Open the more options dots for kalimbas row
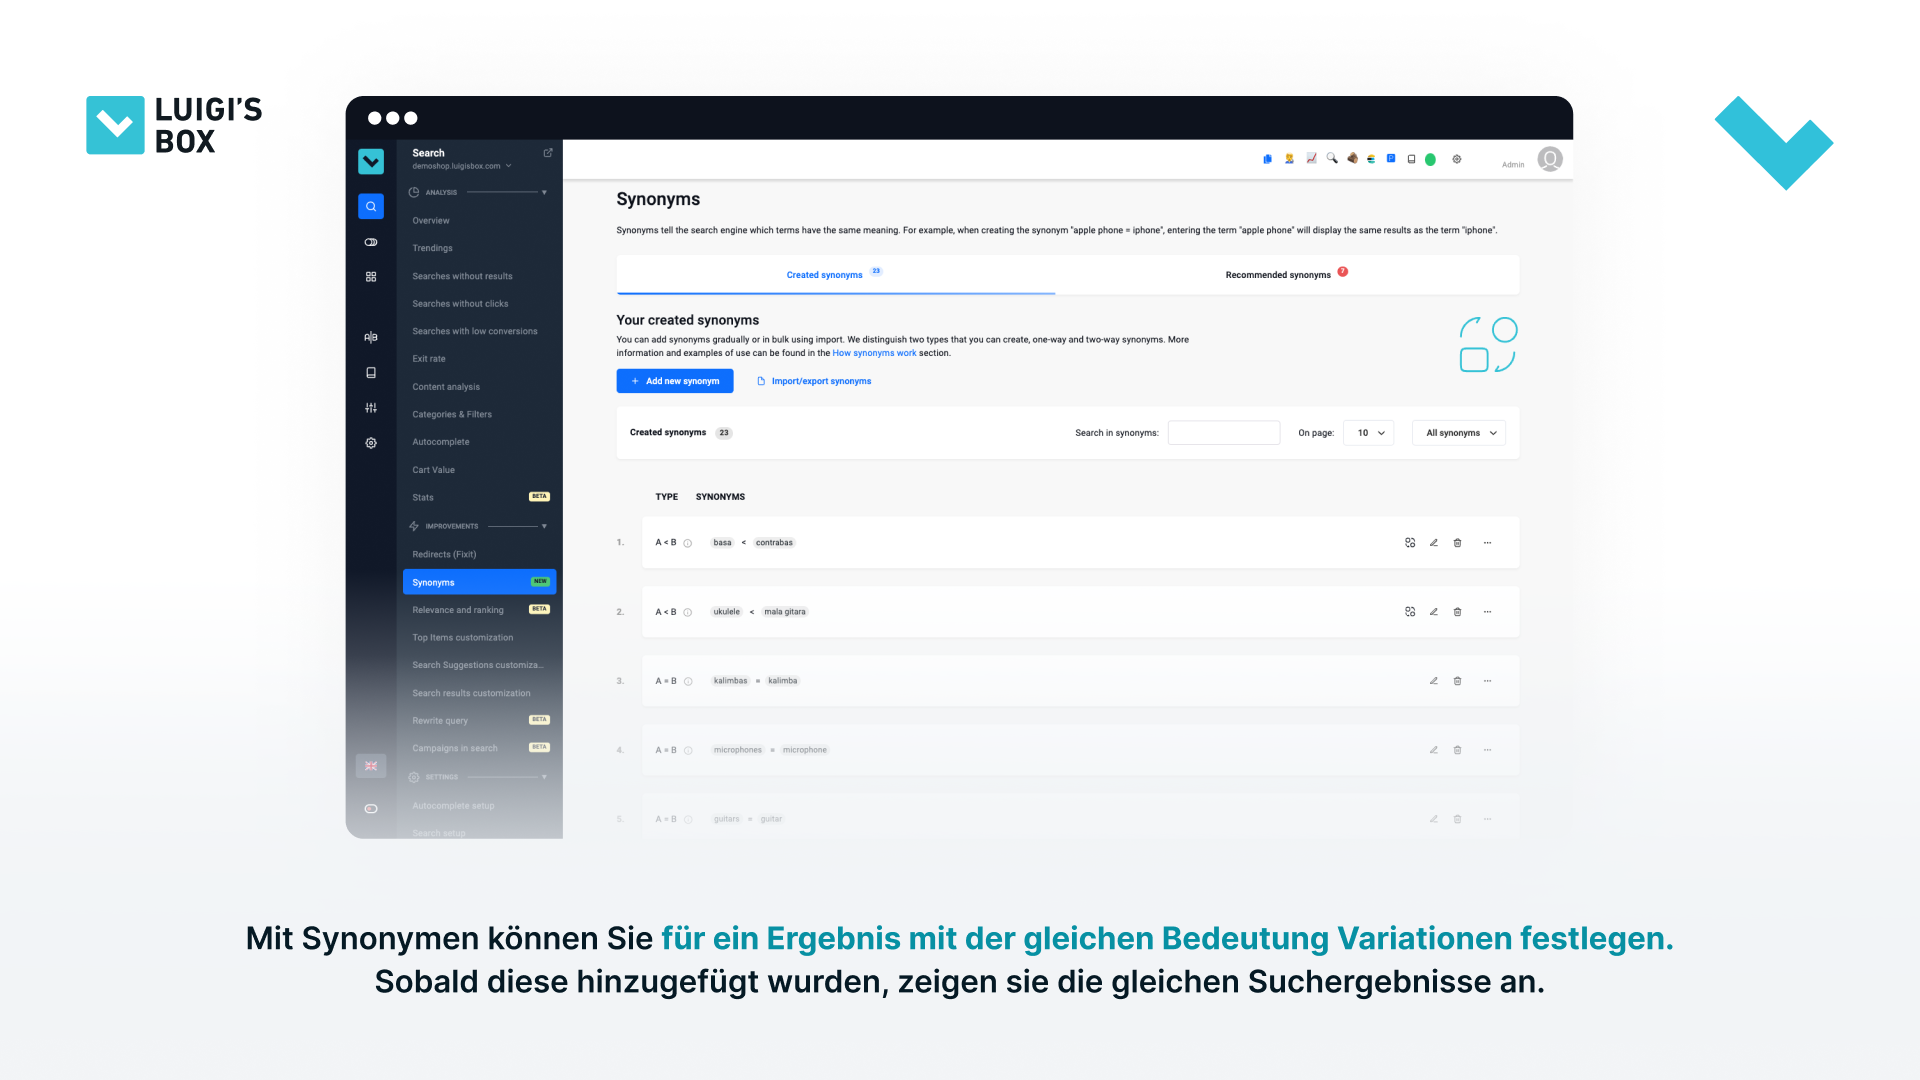The width and height of the screenshot is (1920, 1080). click(1487, 681)
